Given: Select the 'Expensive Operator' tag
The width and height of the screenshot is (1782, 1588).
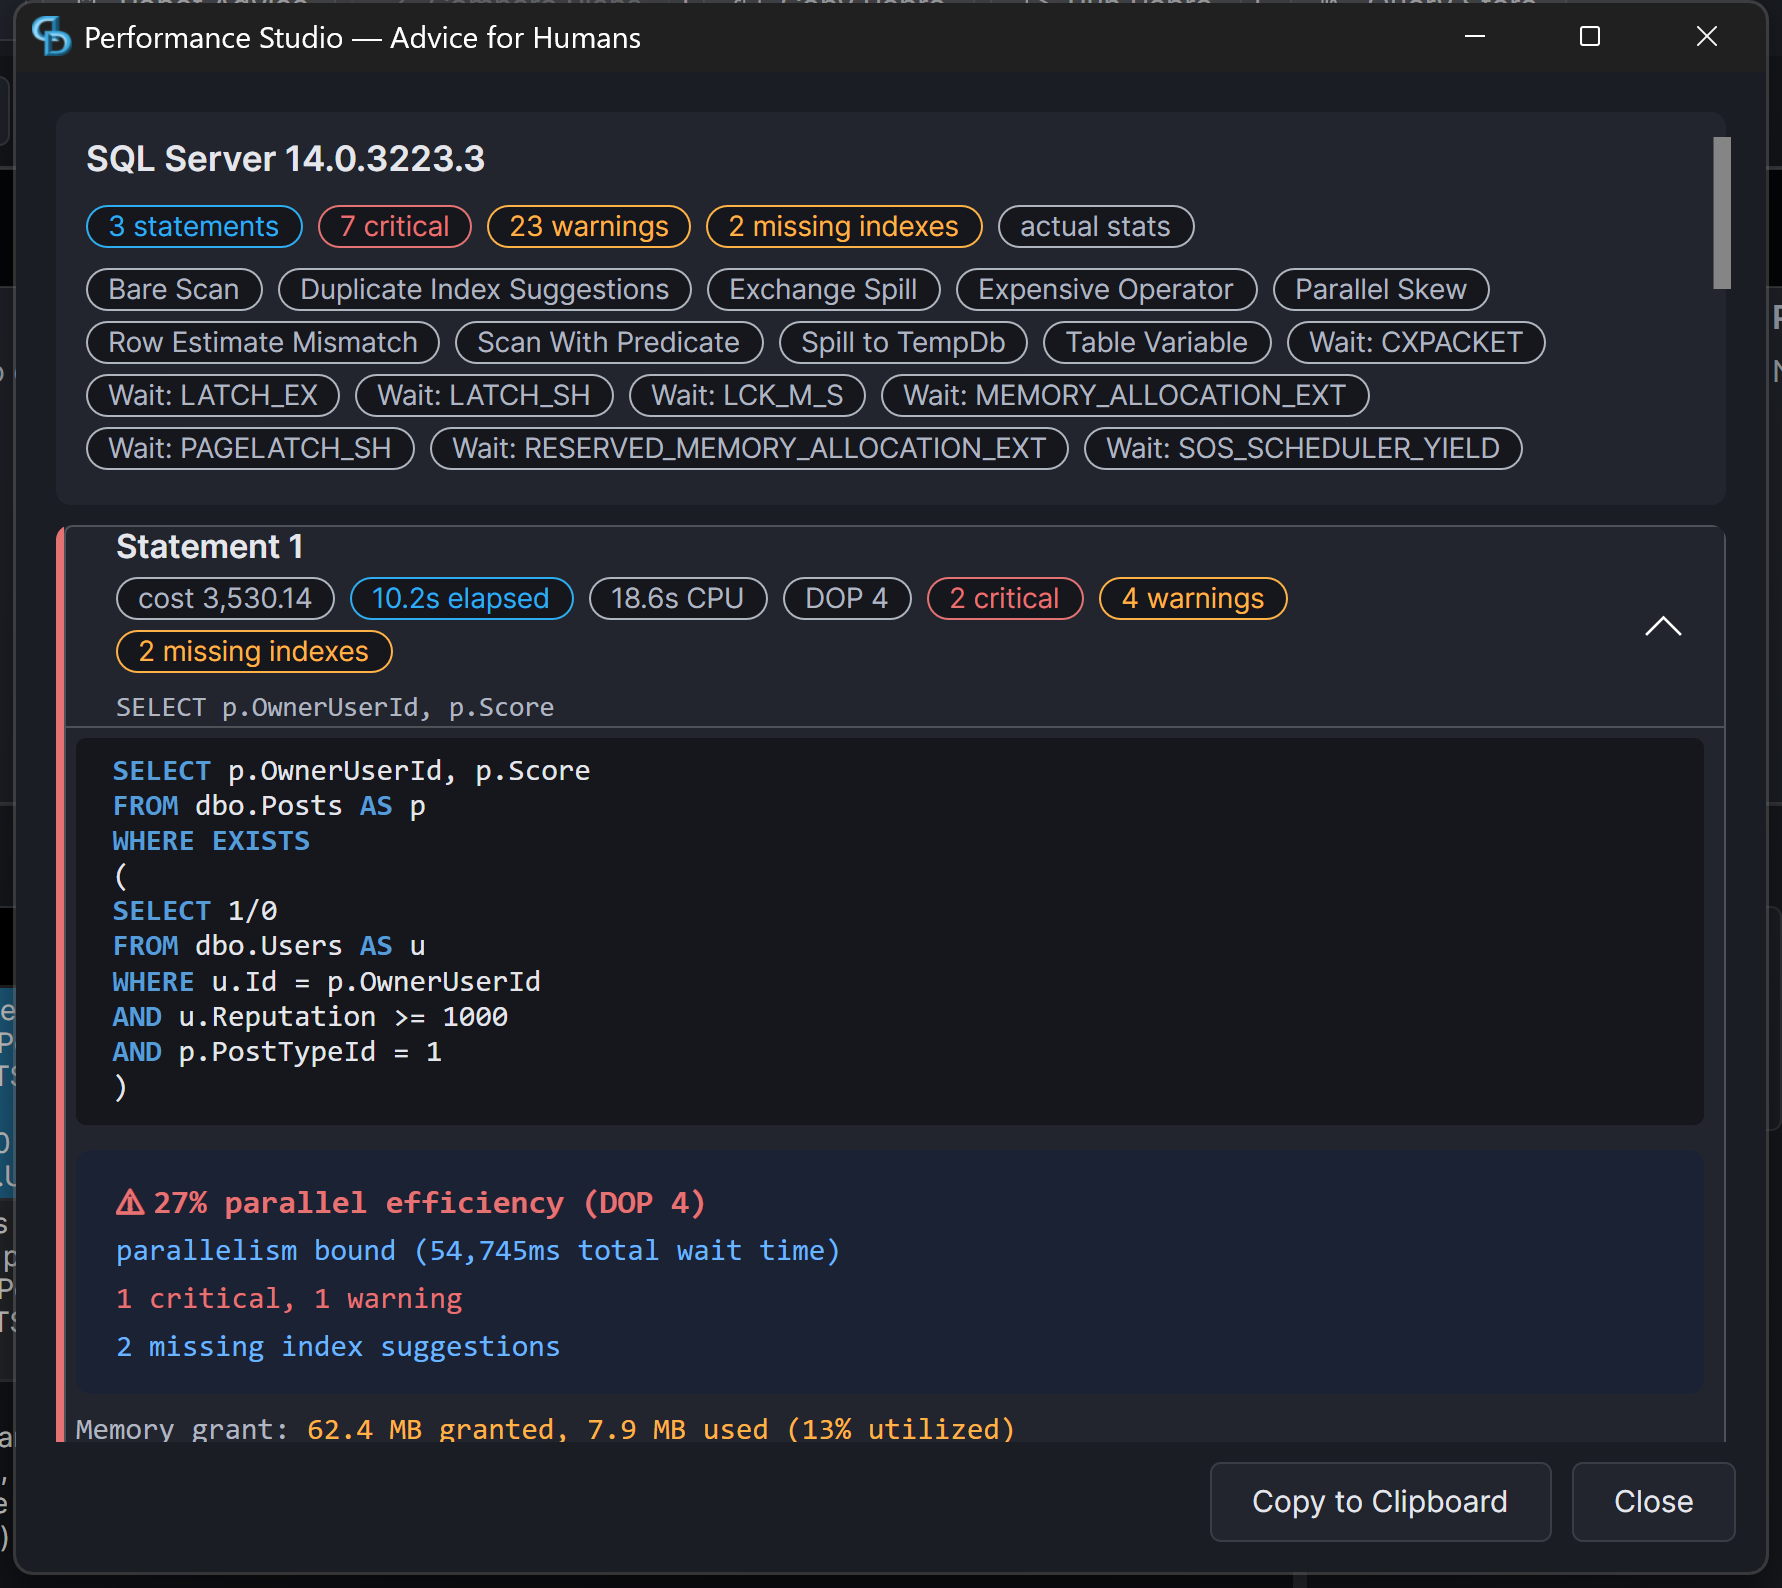Looking at the screenshot, I should 1106,289.
